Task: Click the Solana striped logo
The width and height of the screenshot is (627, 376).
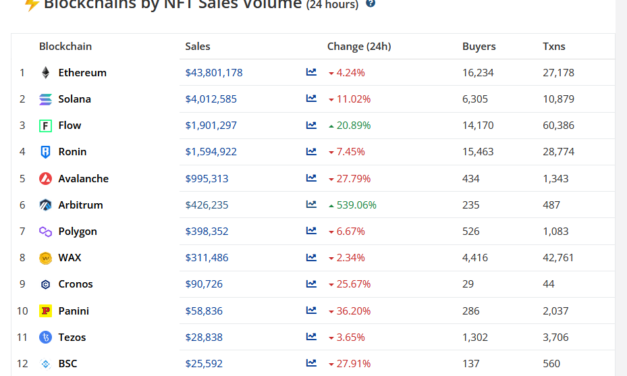Action: click(x=46, y=99)
